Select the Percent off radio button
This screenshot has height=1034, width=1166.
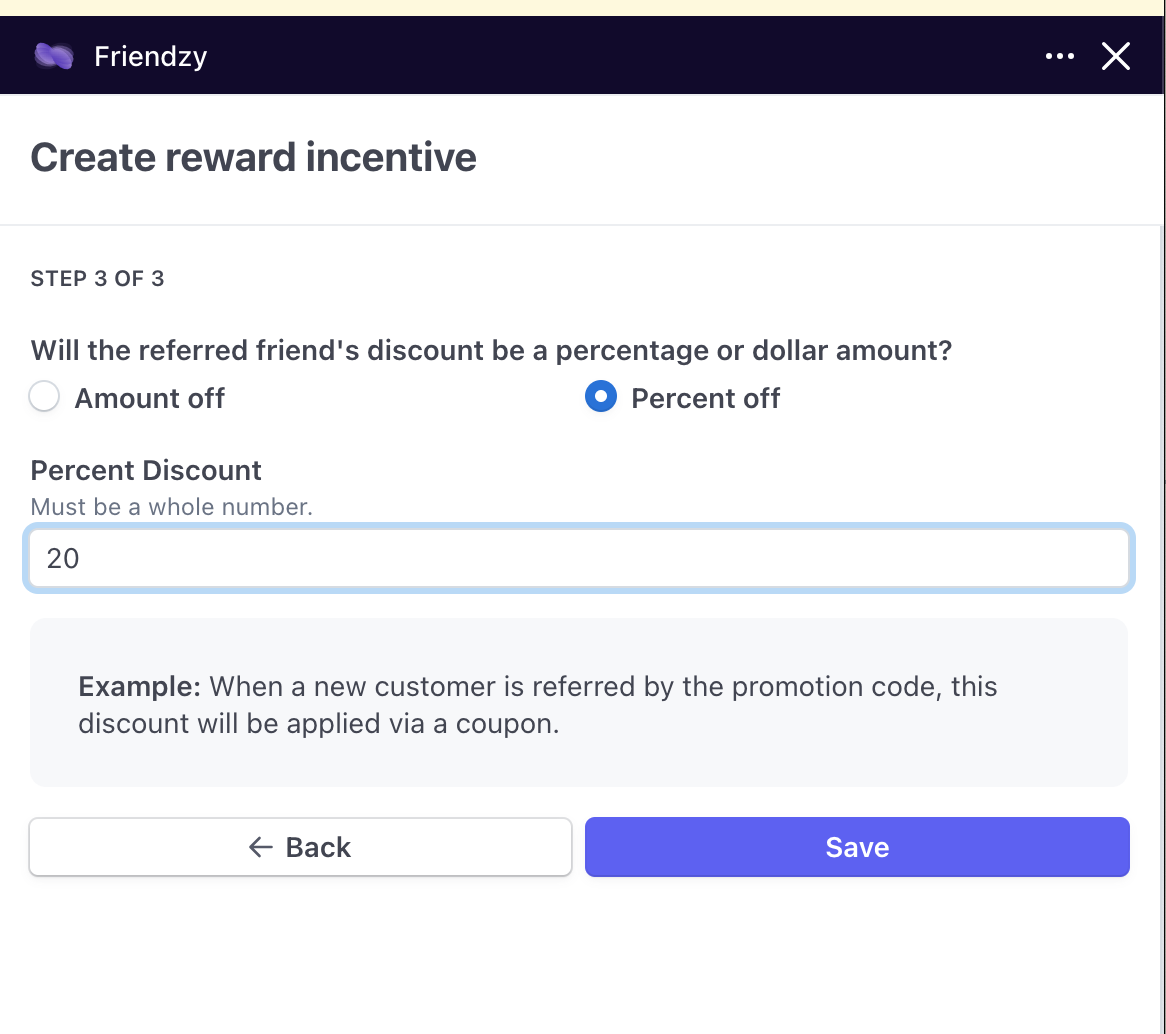click(x=600, y=397)
